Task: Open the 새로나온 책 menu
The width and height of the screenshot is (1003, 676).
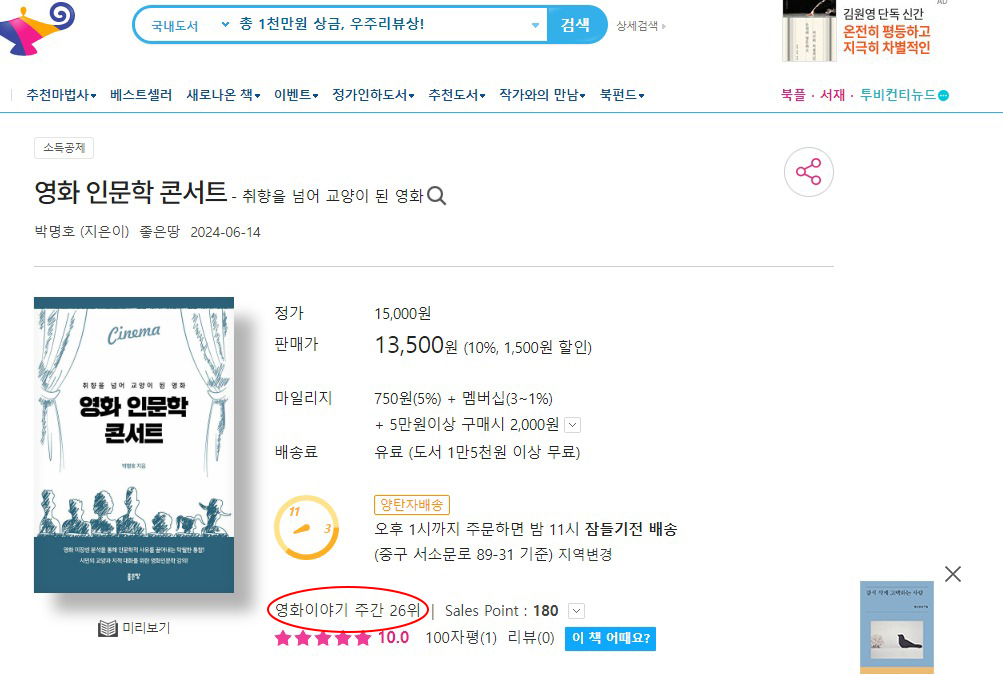Action: [223, 95]
